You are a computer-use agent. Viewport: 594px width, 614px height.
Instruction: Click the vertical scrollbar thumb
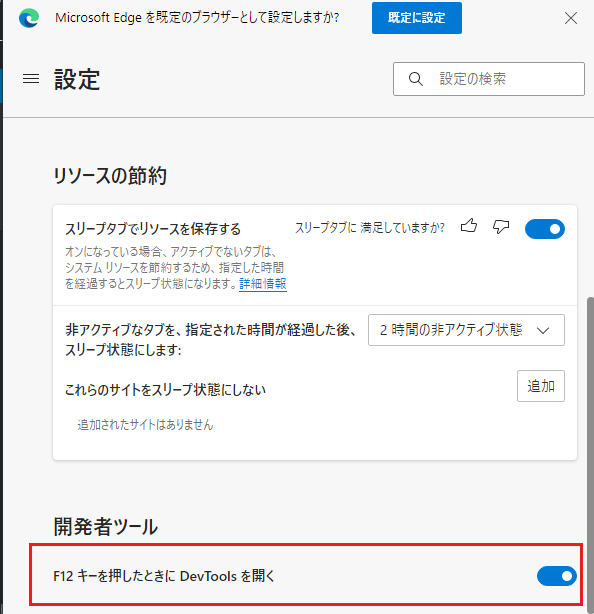(x=590, y=454)
